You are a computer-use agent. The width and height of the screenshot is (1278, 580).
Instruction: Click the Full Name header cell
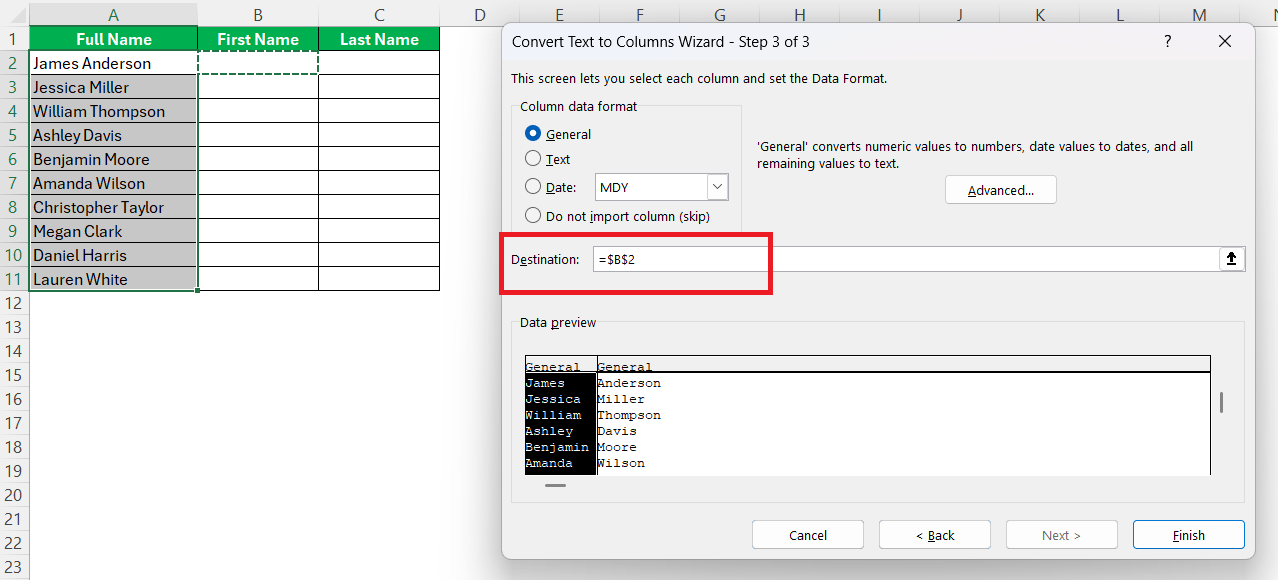pyautogui.click(x=114, y=39)
